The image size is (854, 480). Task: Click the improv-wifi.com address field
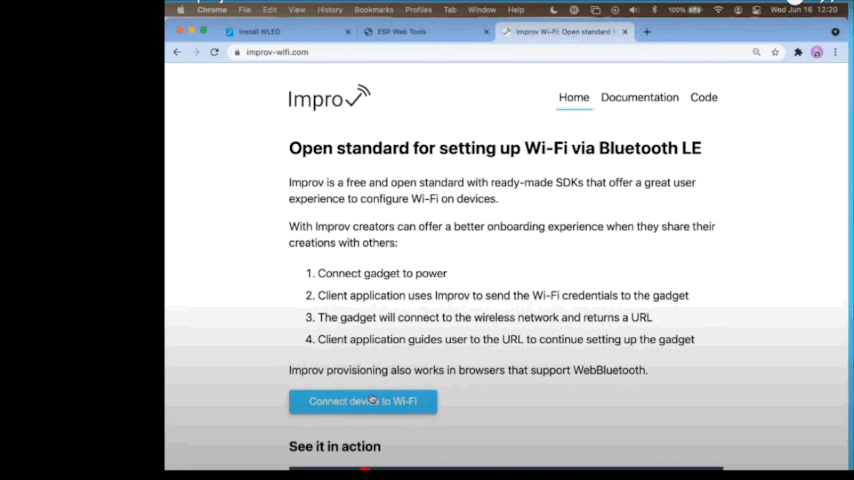point(490,52)
